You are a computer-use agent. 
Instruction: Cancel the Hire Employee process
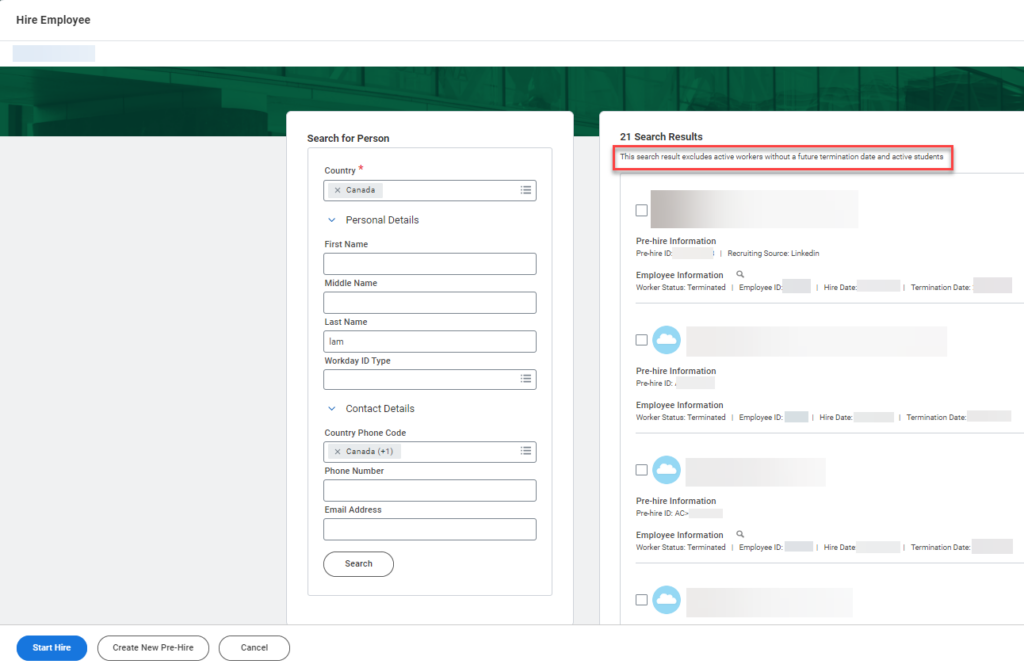pos(254,647)
